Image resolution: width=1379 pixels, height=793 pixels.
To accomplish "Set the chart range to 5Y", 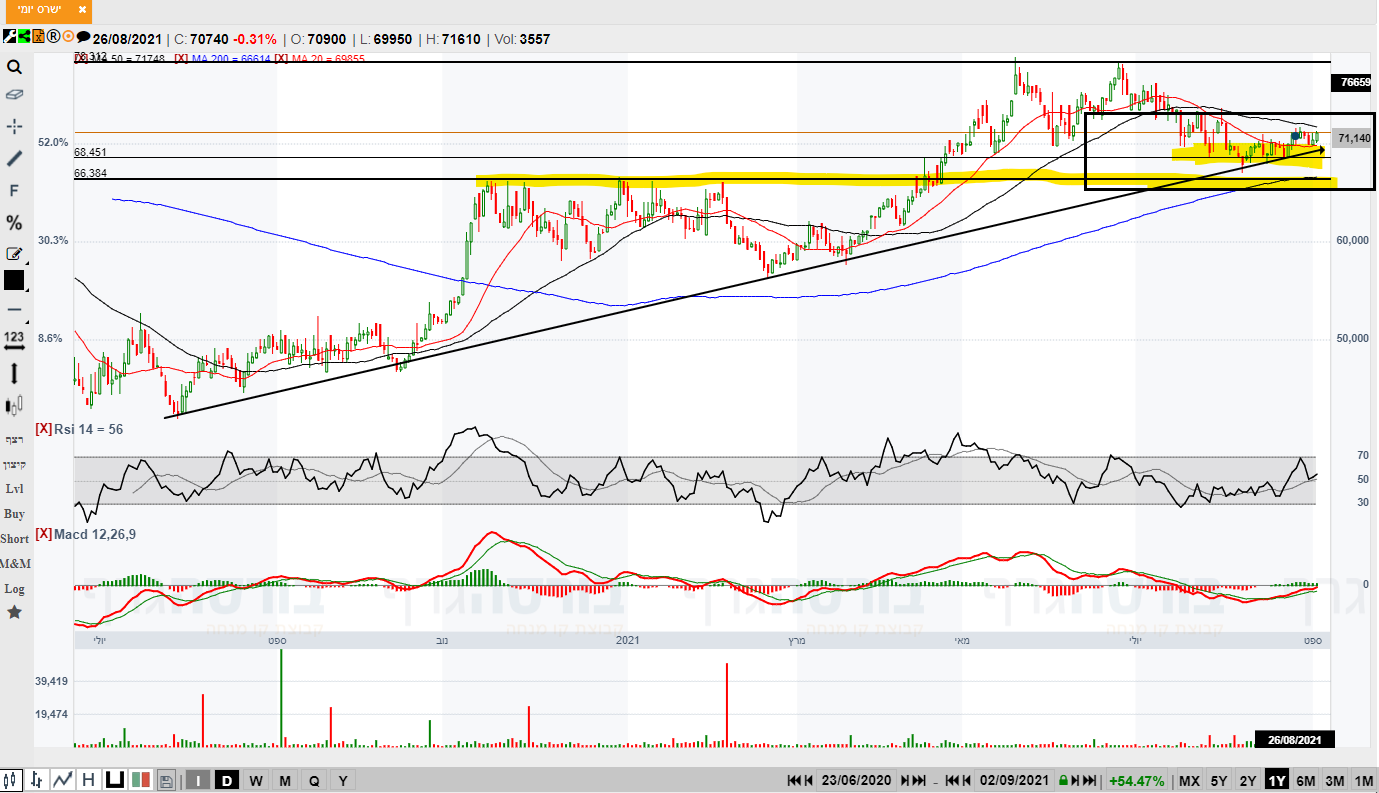I will (1218, 780).
